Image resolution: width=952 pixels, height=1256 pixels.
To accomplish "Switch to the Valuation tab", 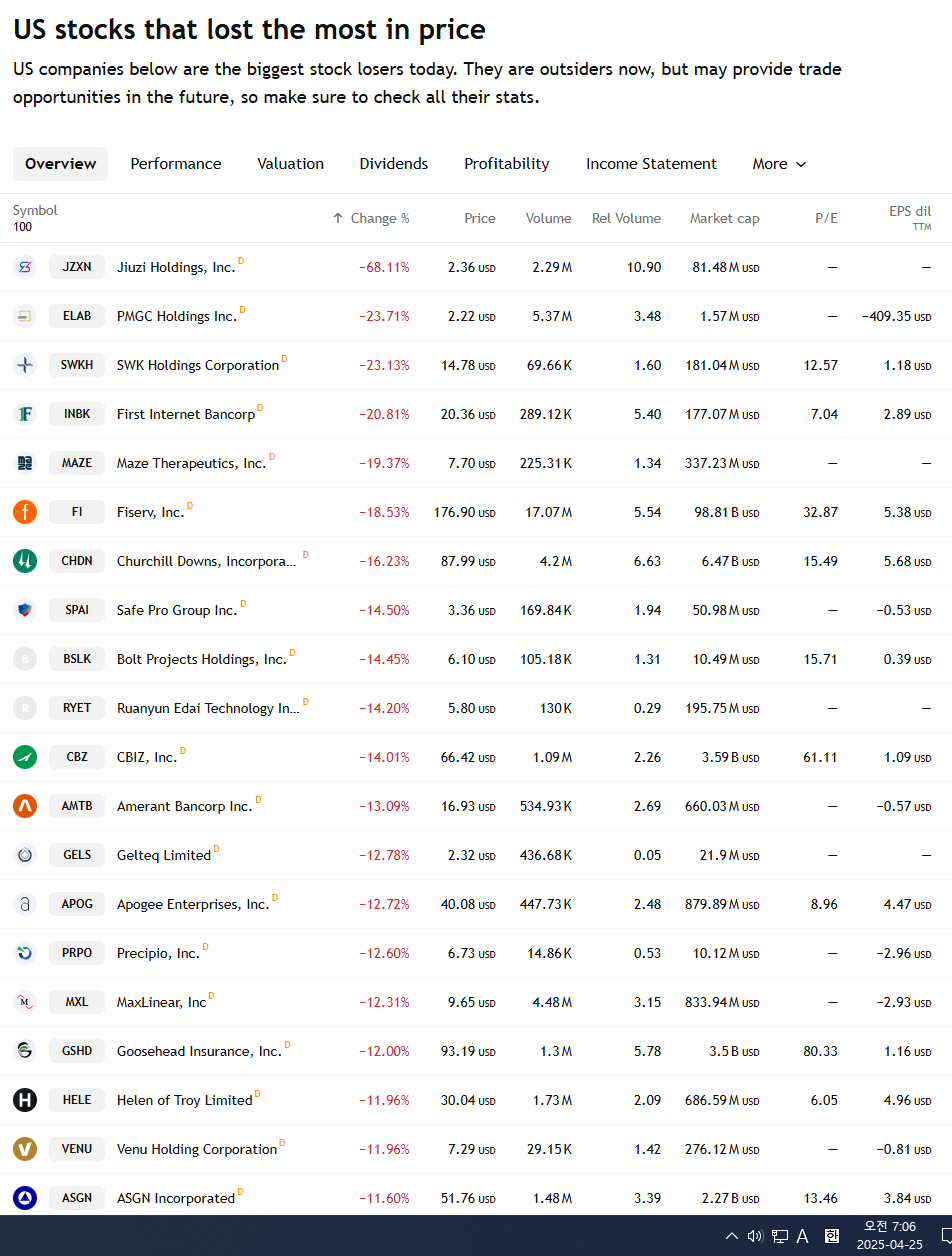I will click(290, 164).
